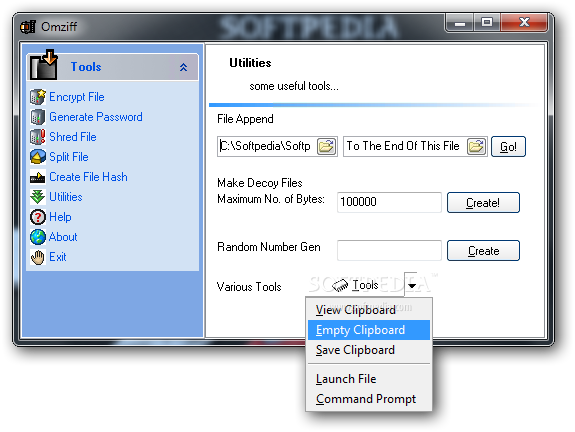Click the Tools panel header title
575x432 pixels.
coord(86,67)
